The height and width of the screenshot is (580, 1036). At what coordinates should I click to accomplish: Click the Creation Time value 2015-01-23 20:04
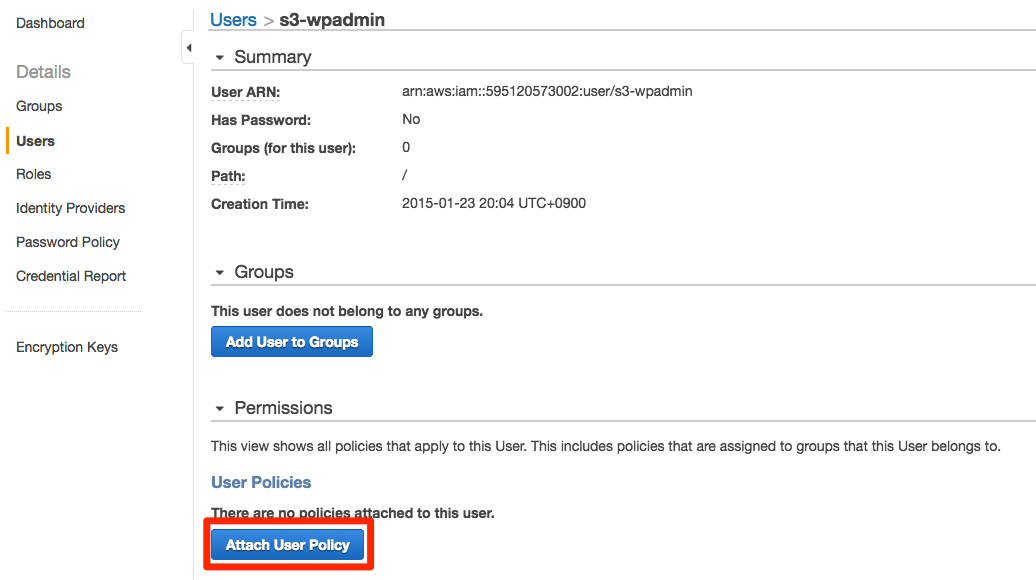coord(494,203)
